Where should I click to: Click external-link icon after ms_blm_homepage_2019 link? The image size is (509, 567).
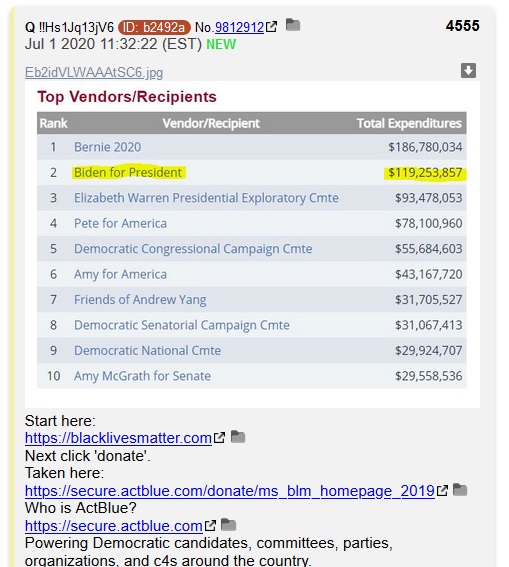tap(442, 491)
